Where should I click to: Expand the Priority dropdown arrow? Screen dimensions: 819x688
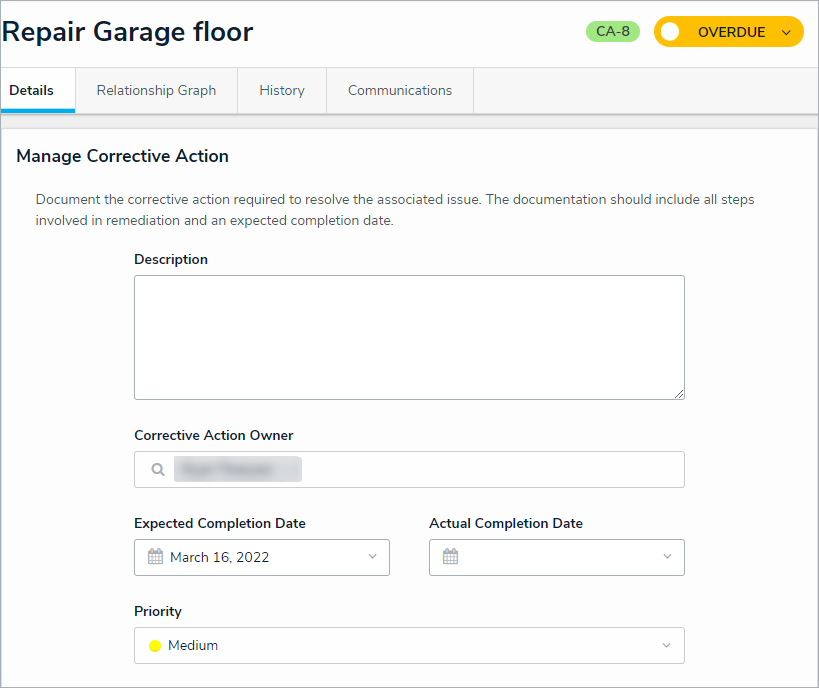pos(667,646)
